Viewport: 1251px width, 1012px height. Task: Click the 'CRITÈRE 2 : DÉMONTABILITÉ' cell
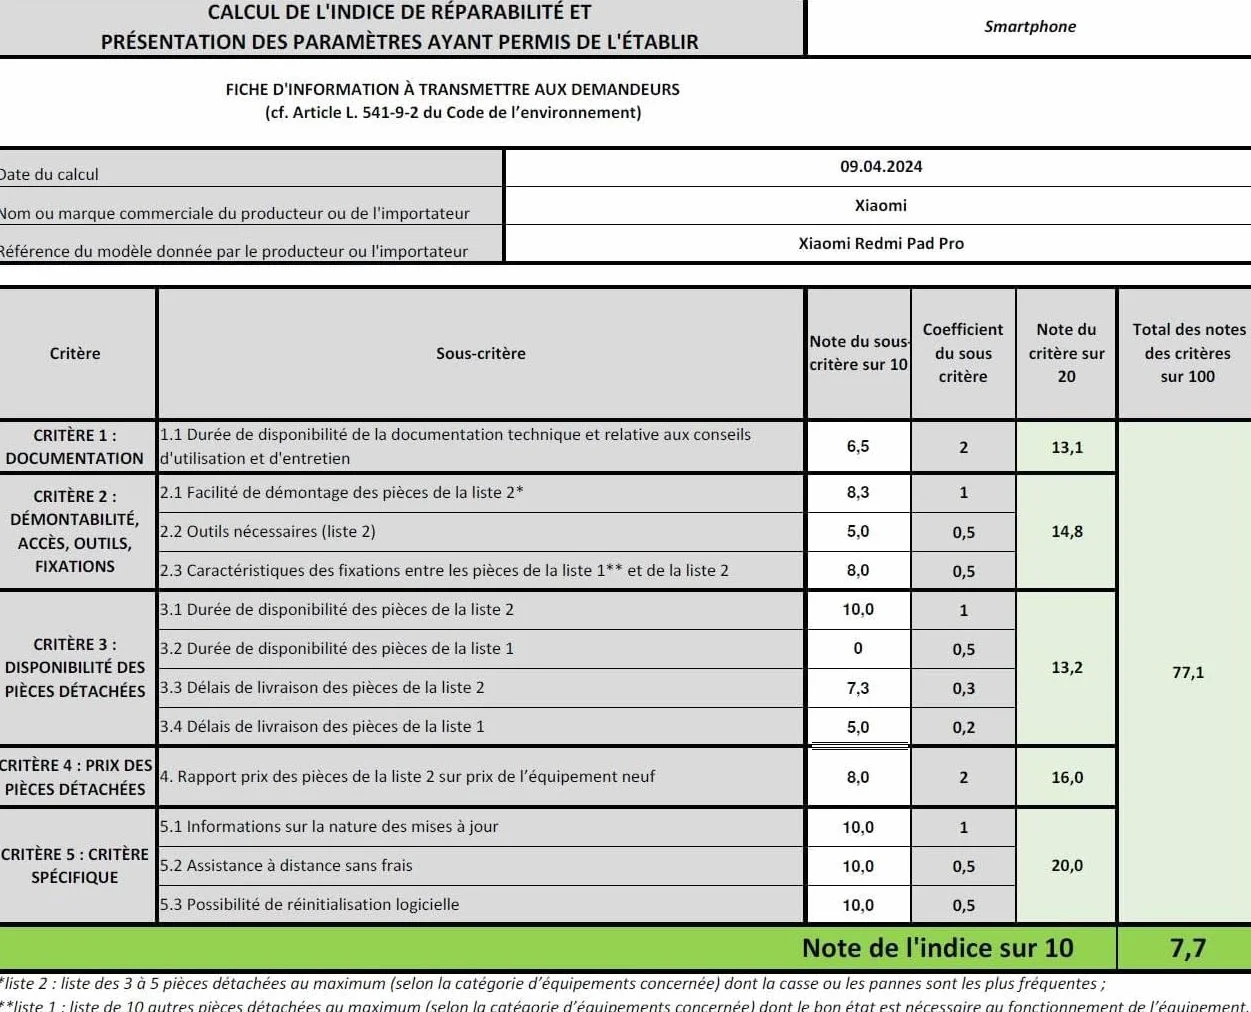[x=76, y=531]
